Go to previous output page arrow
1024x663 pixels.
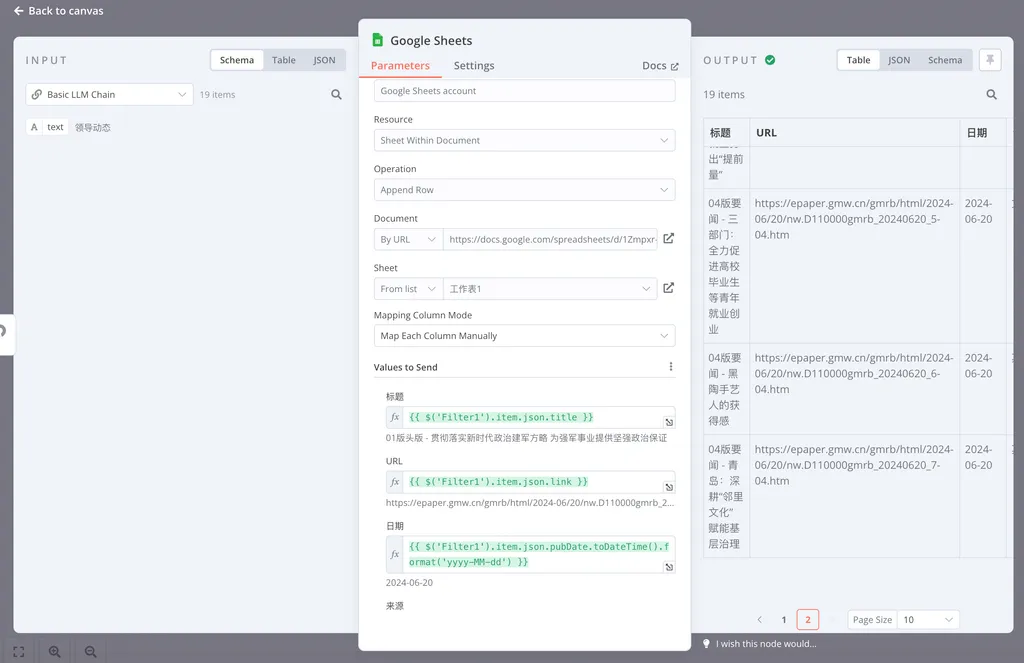[x=760, y=620]
